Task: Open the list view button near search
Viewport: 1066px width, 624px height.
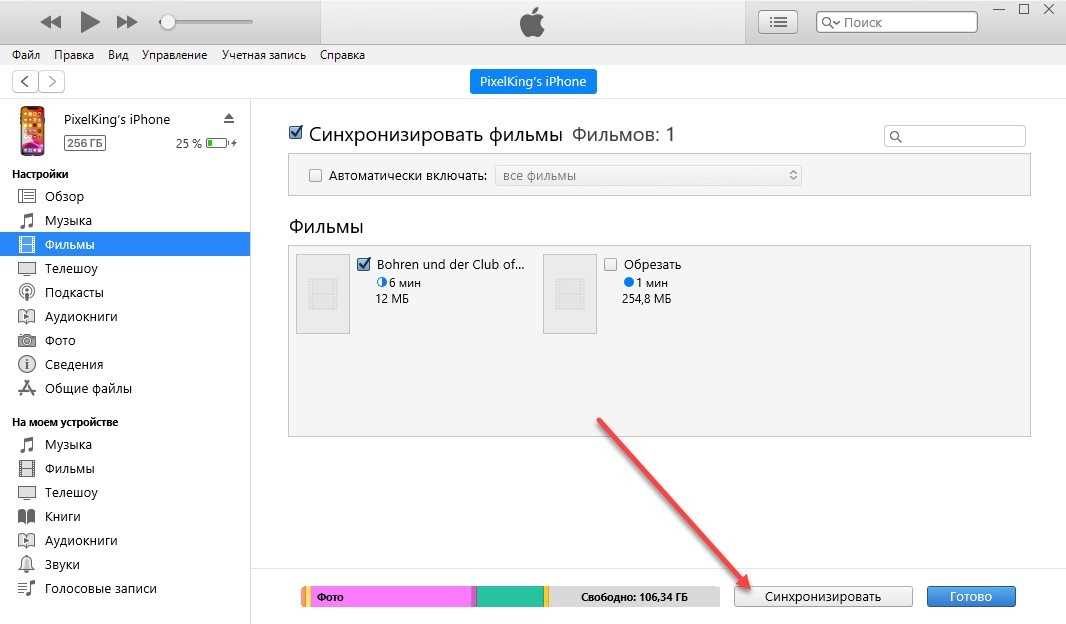Action: (x=779, y=22)
